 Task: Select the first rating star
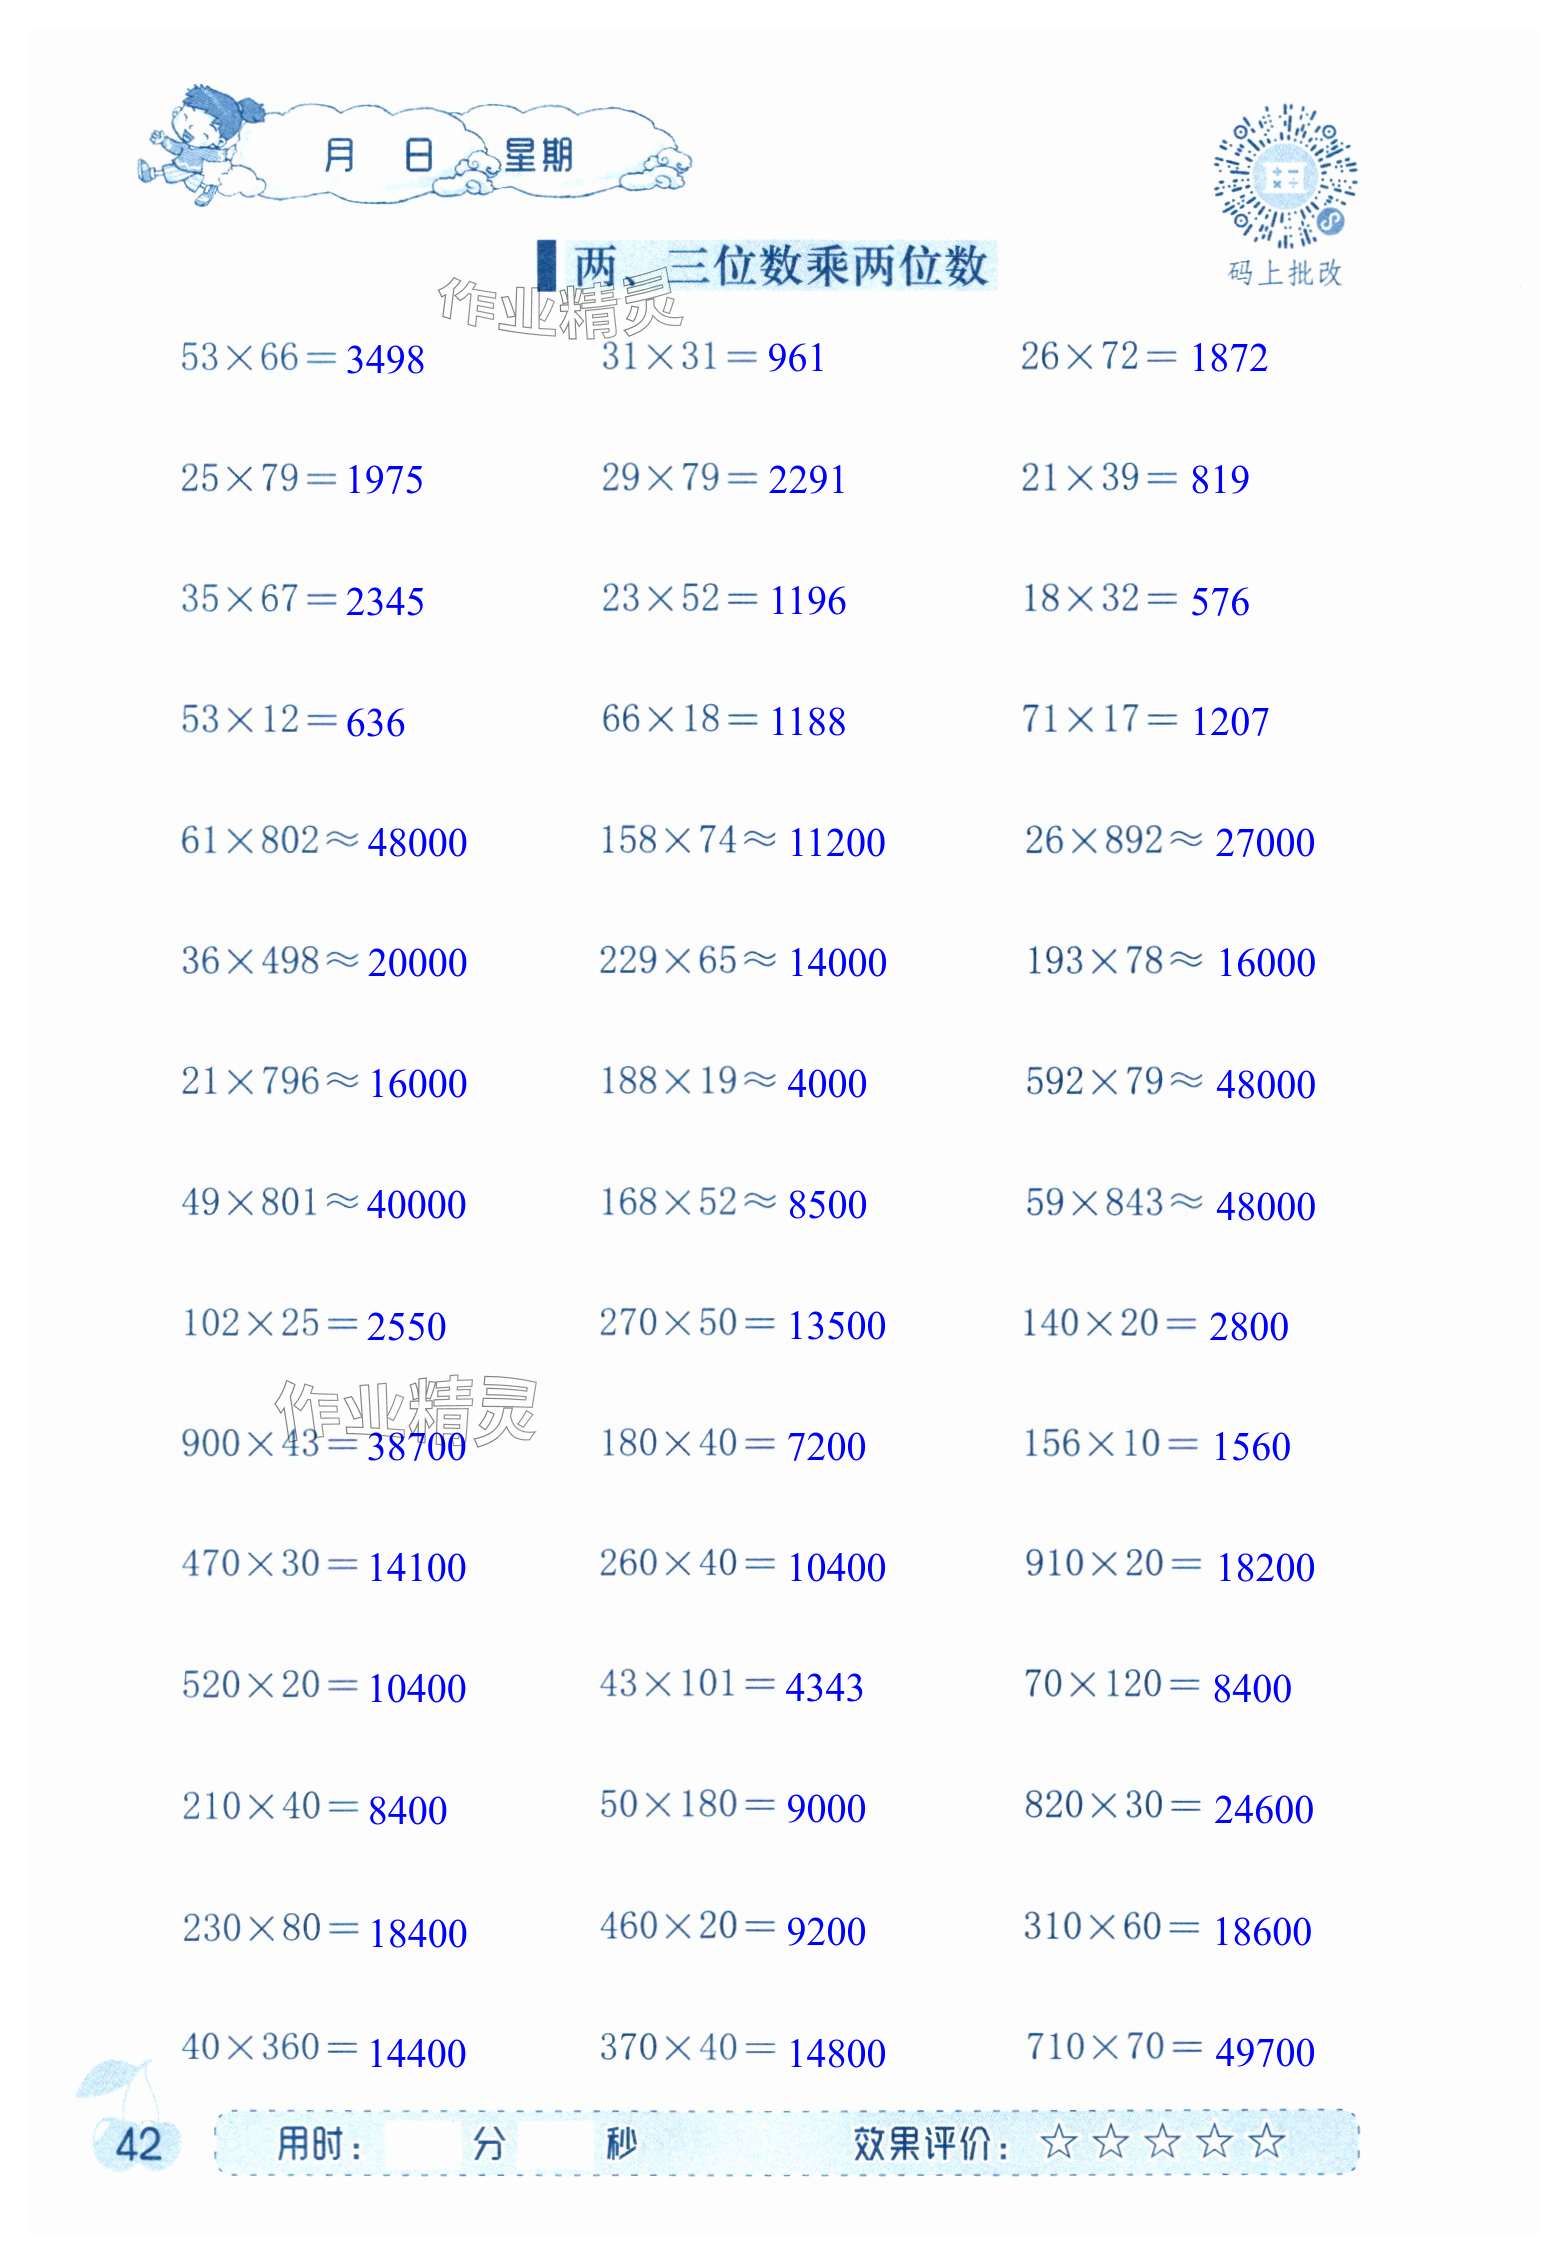pos(1059,2142)
